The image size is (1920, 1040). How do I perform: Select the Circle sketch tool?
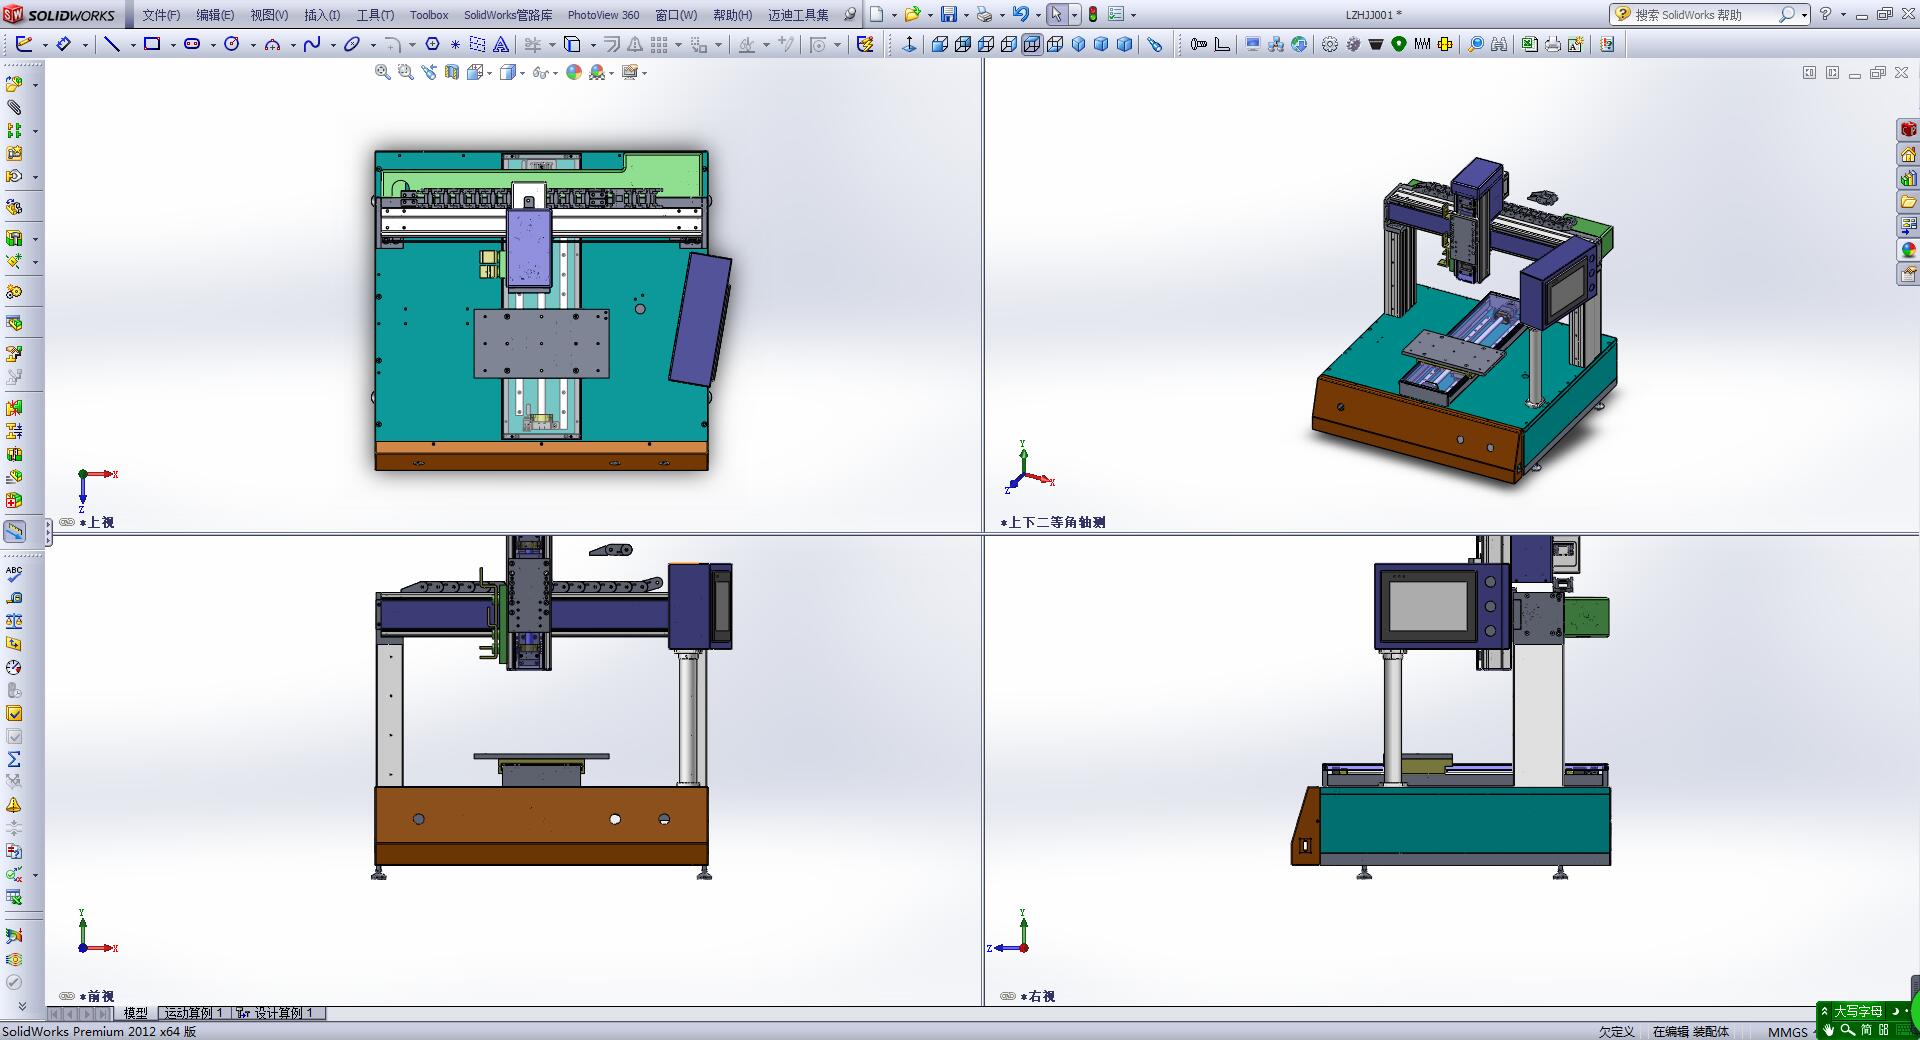point(232,44)
